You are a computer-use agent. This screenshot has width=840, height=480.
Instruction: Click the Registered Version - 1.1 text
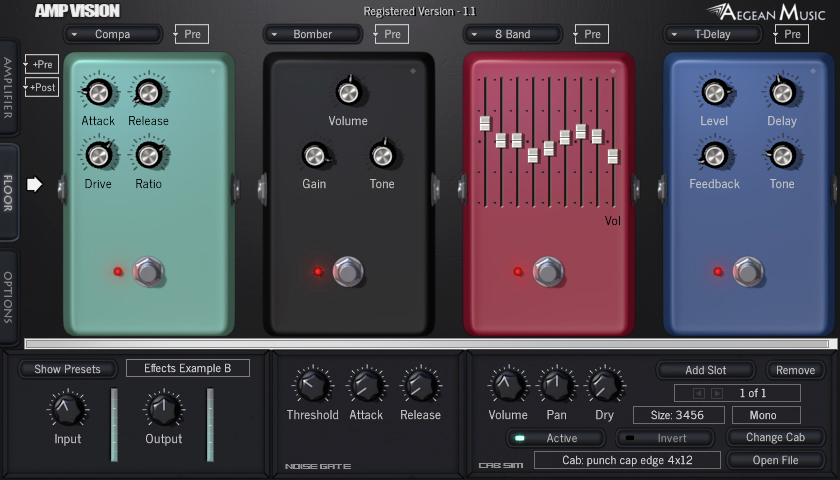(x=419, y=11)
